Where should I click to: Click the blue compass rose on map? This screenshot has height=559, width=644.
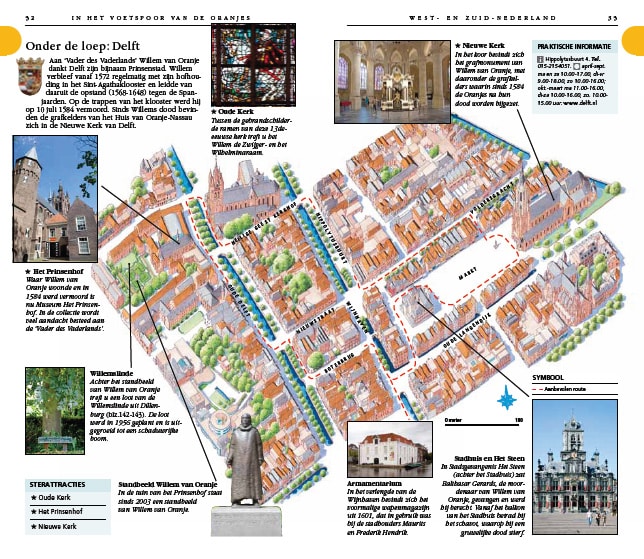click(505, 401)
